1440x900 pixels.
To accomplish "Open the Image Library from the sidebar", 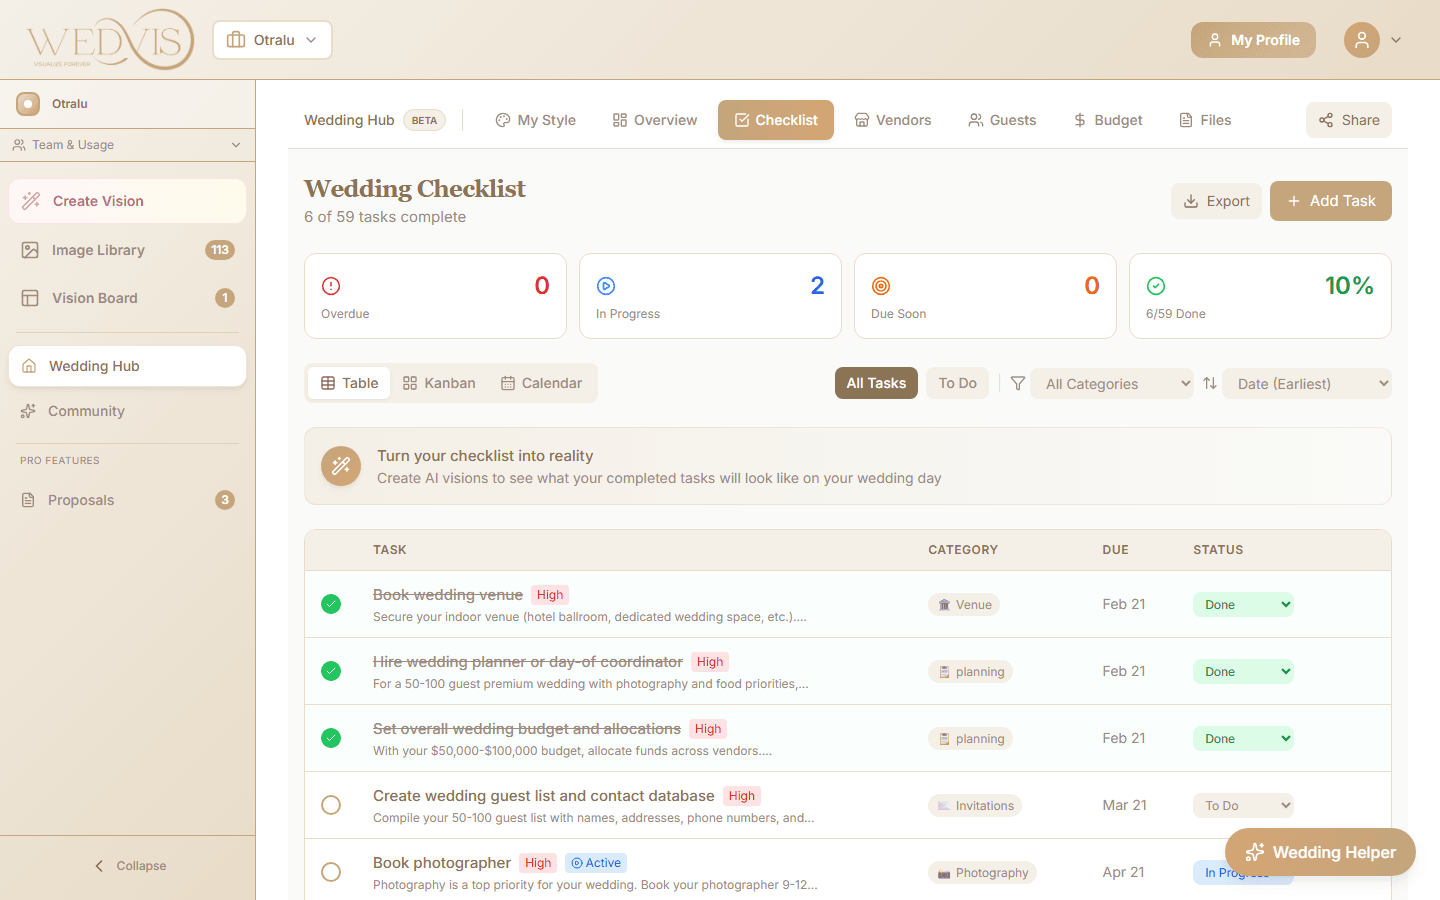I will click(x=31, y=249).
